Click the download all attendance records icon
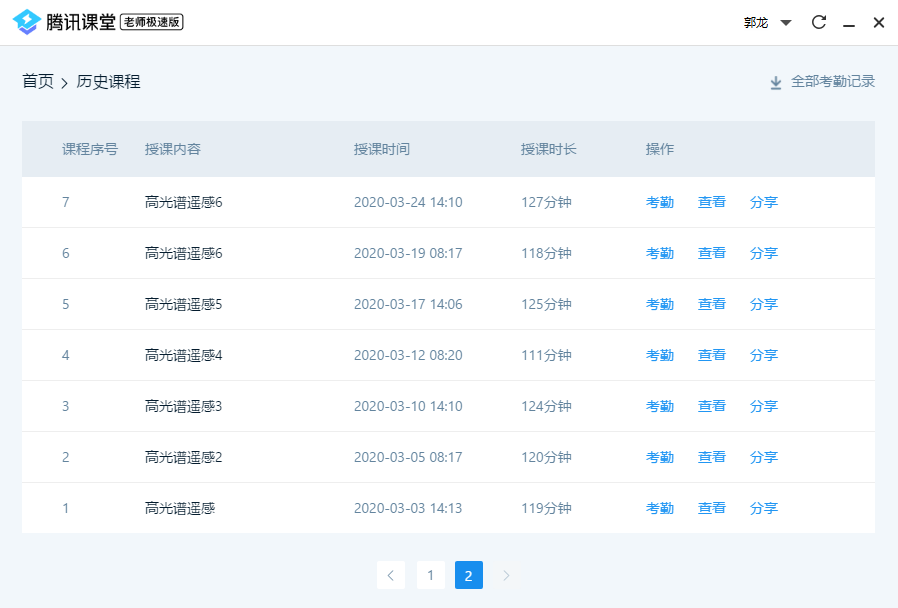 (x=775, y=82)
